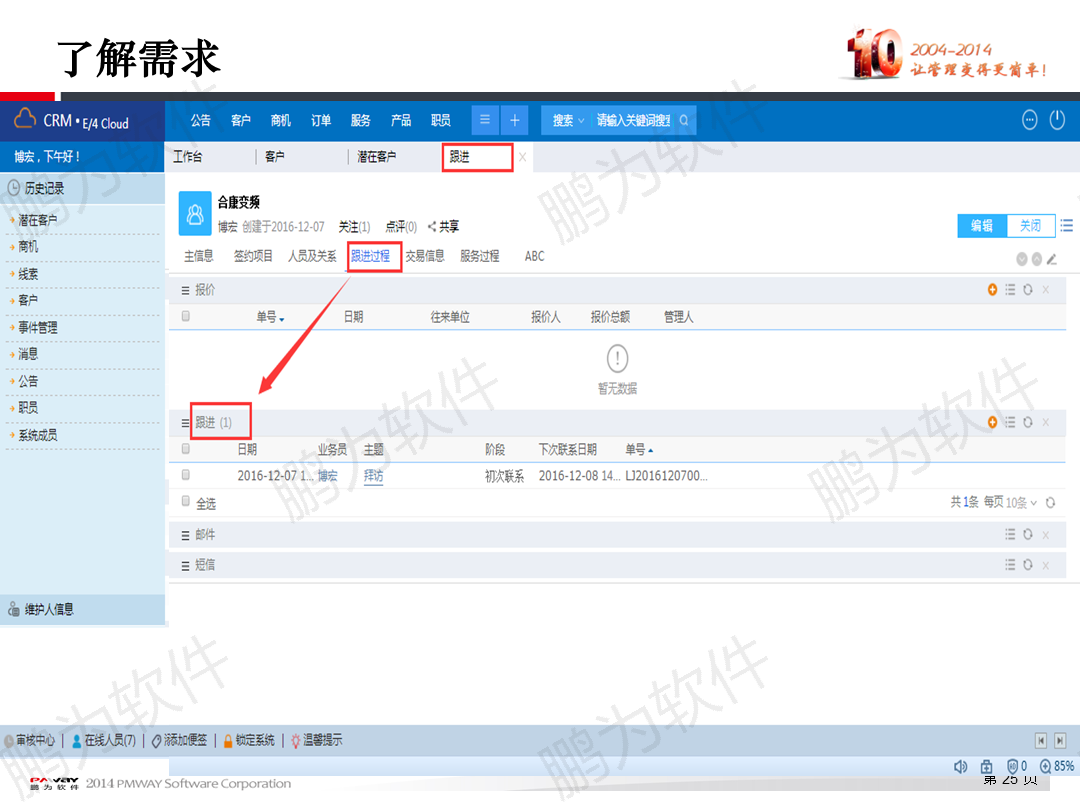
Task: Switch to the 交易信息 tab
Action: 424,256
